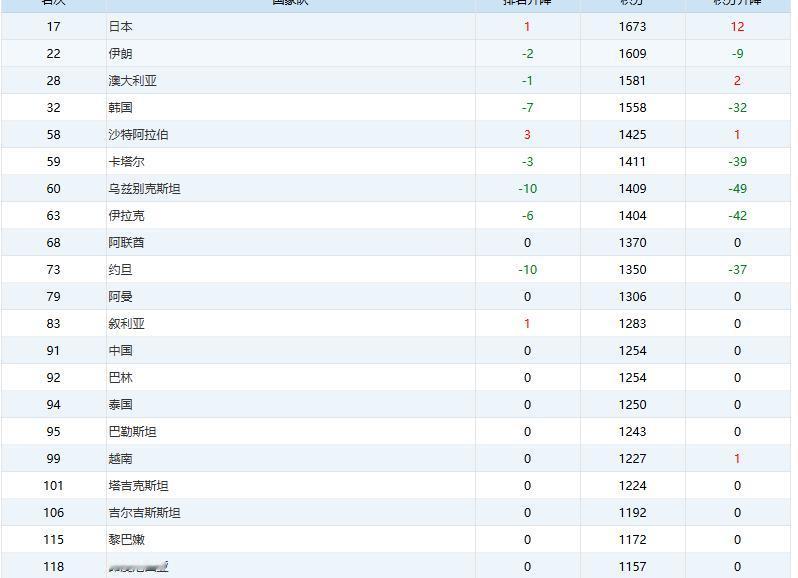This screenshot has height=578, width=798.
Task: Select points value 1157 in last row
Action: pyautogui.click(x=633, y=567)
